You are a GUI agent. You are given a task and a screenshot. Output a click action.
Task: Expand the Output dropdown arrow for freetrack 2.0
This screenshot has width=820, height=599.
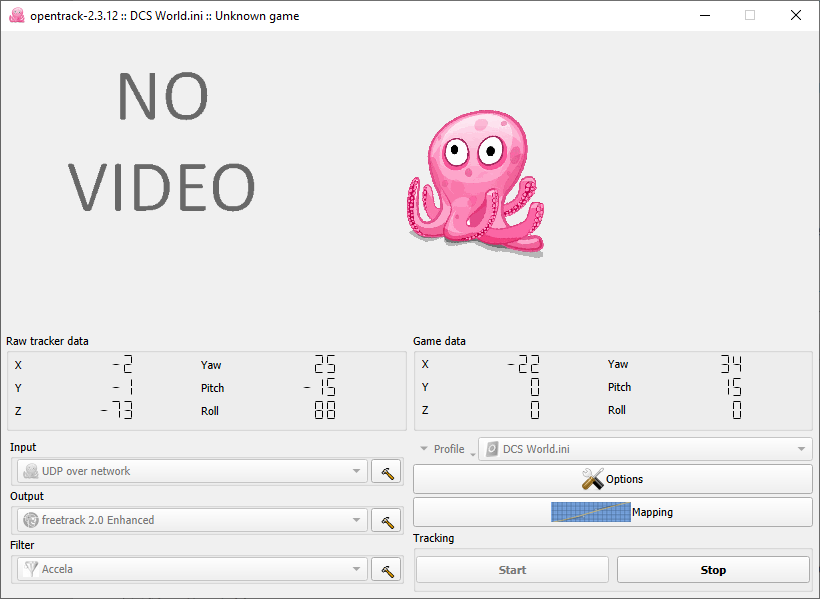tap(357, 520)
